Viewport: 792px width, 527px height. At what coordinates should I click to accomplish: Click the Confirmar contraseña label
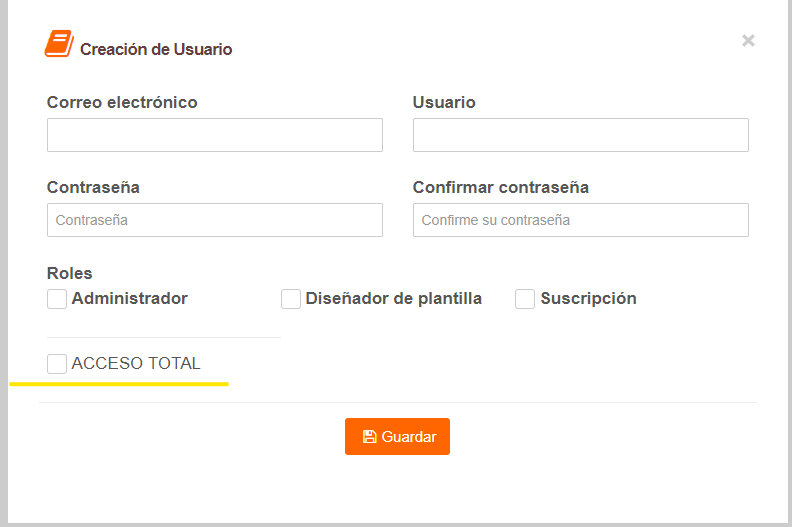click(501, 187)
